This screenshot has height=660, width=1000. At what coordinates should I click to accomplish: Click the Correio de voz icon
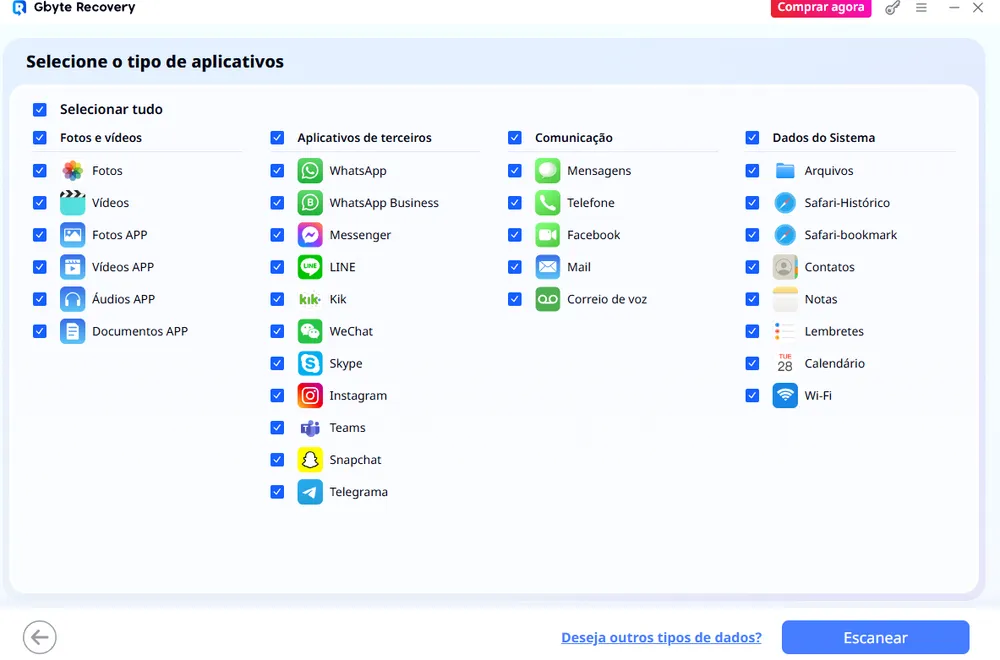(547, 299)
